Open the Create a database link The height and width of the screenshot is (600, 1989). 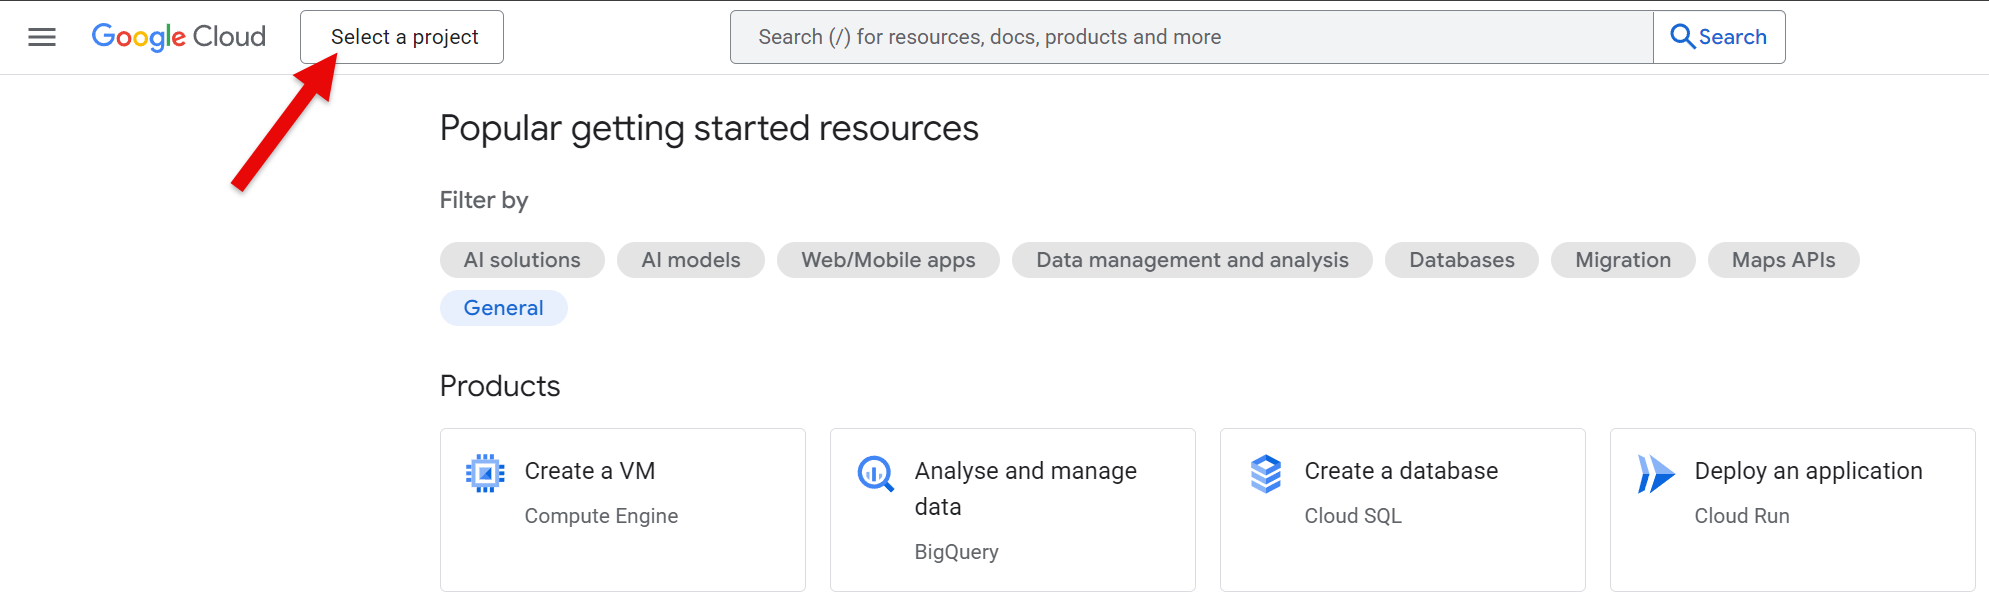pos(1401,471)
